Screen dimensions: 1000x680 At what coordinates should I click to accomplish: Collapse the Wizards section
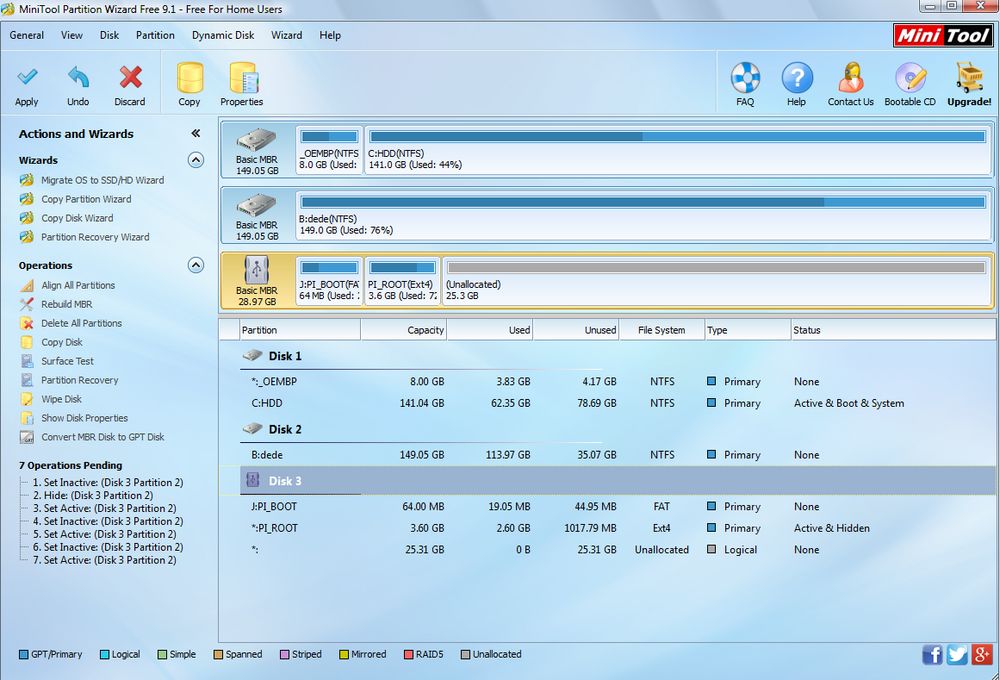[196, 160]
